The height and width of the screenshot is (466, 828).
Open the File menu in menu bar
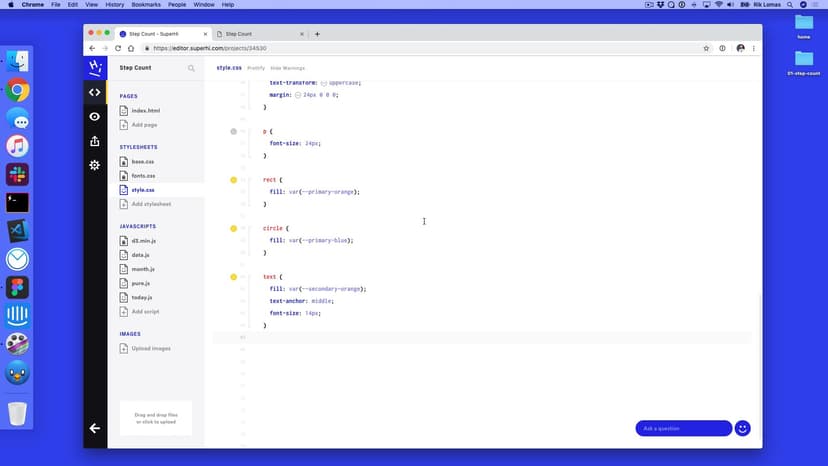[55, 5]
